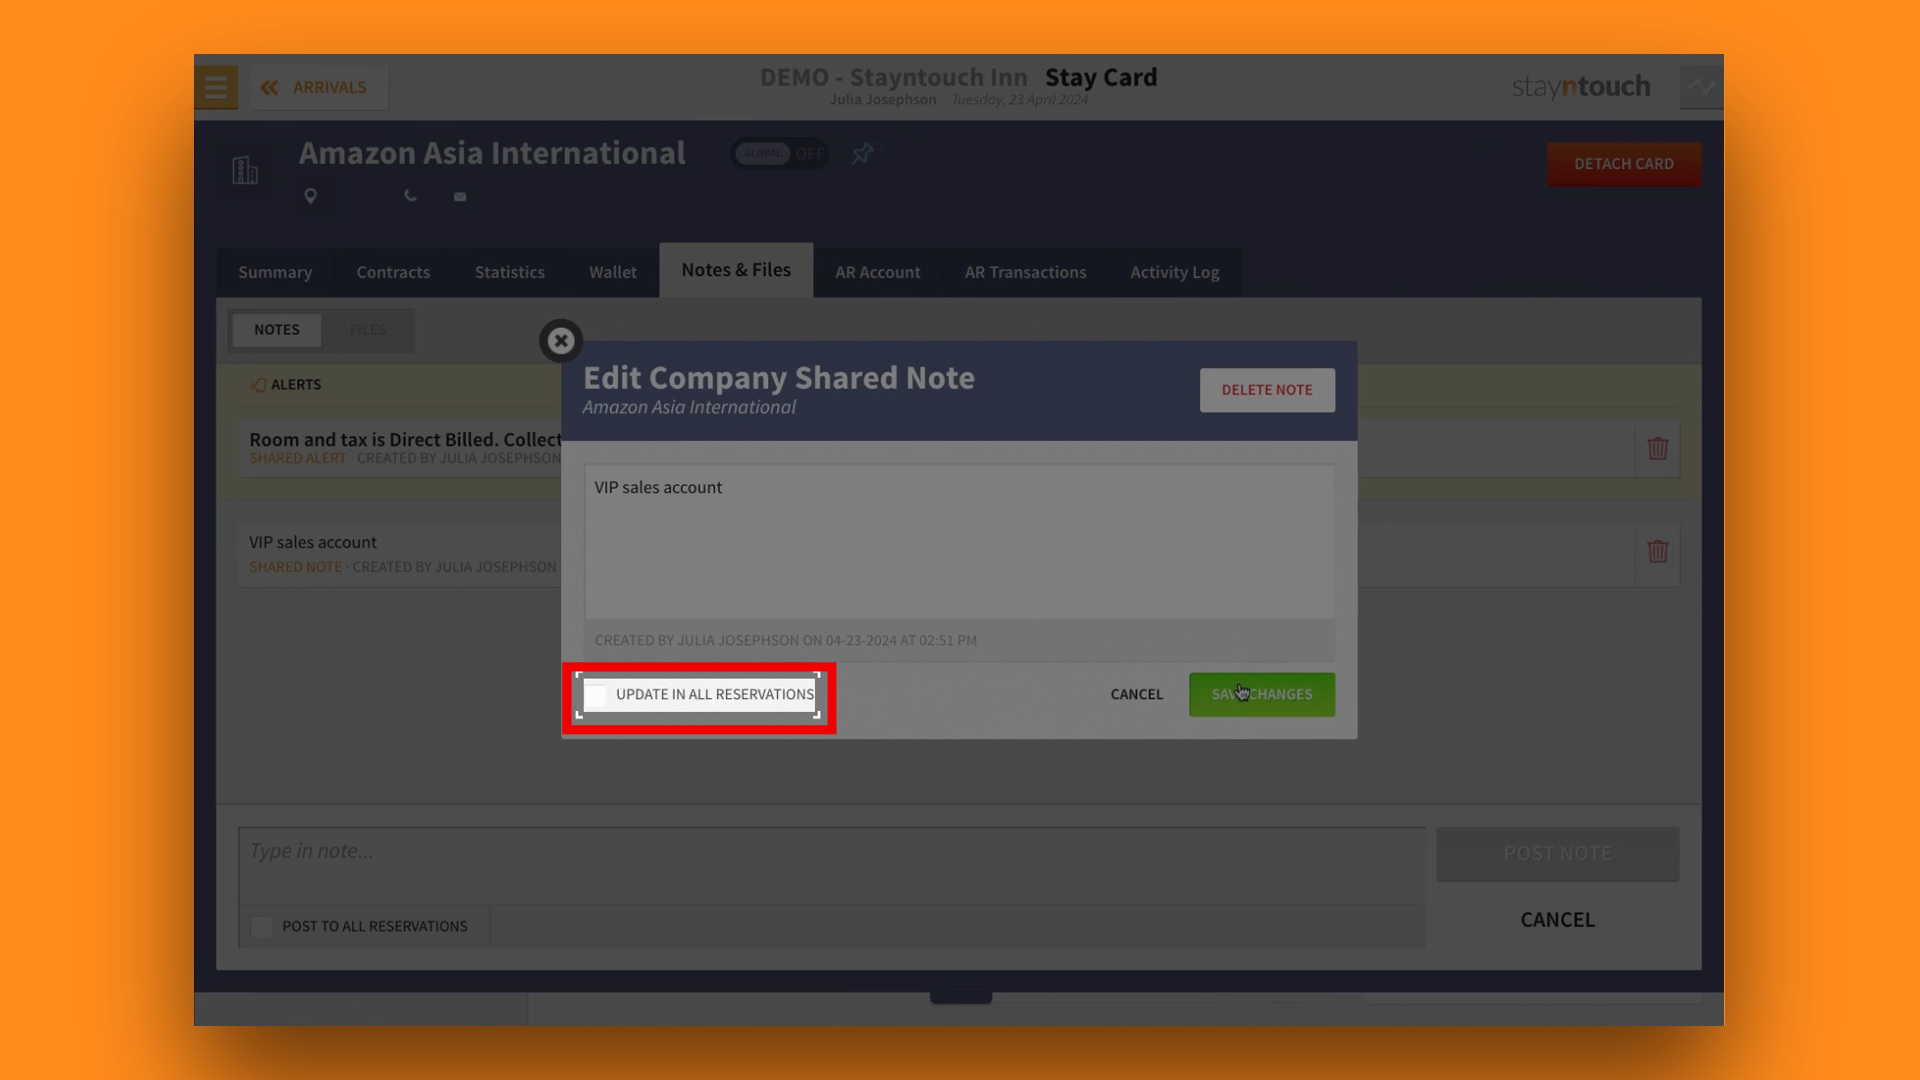
Task: Check Update in All Reservations box
Action: (x=596, y=695)
